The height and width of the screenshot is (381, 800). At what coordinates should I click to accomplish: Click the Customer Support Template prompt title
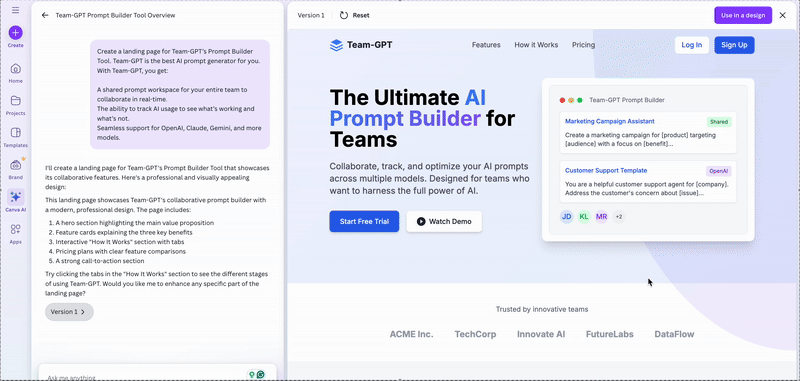[x=606, y=170]
